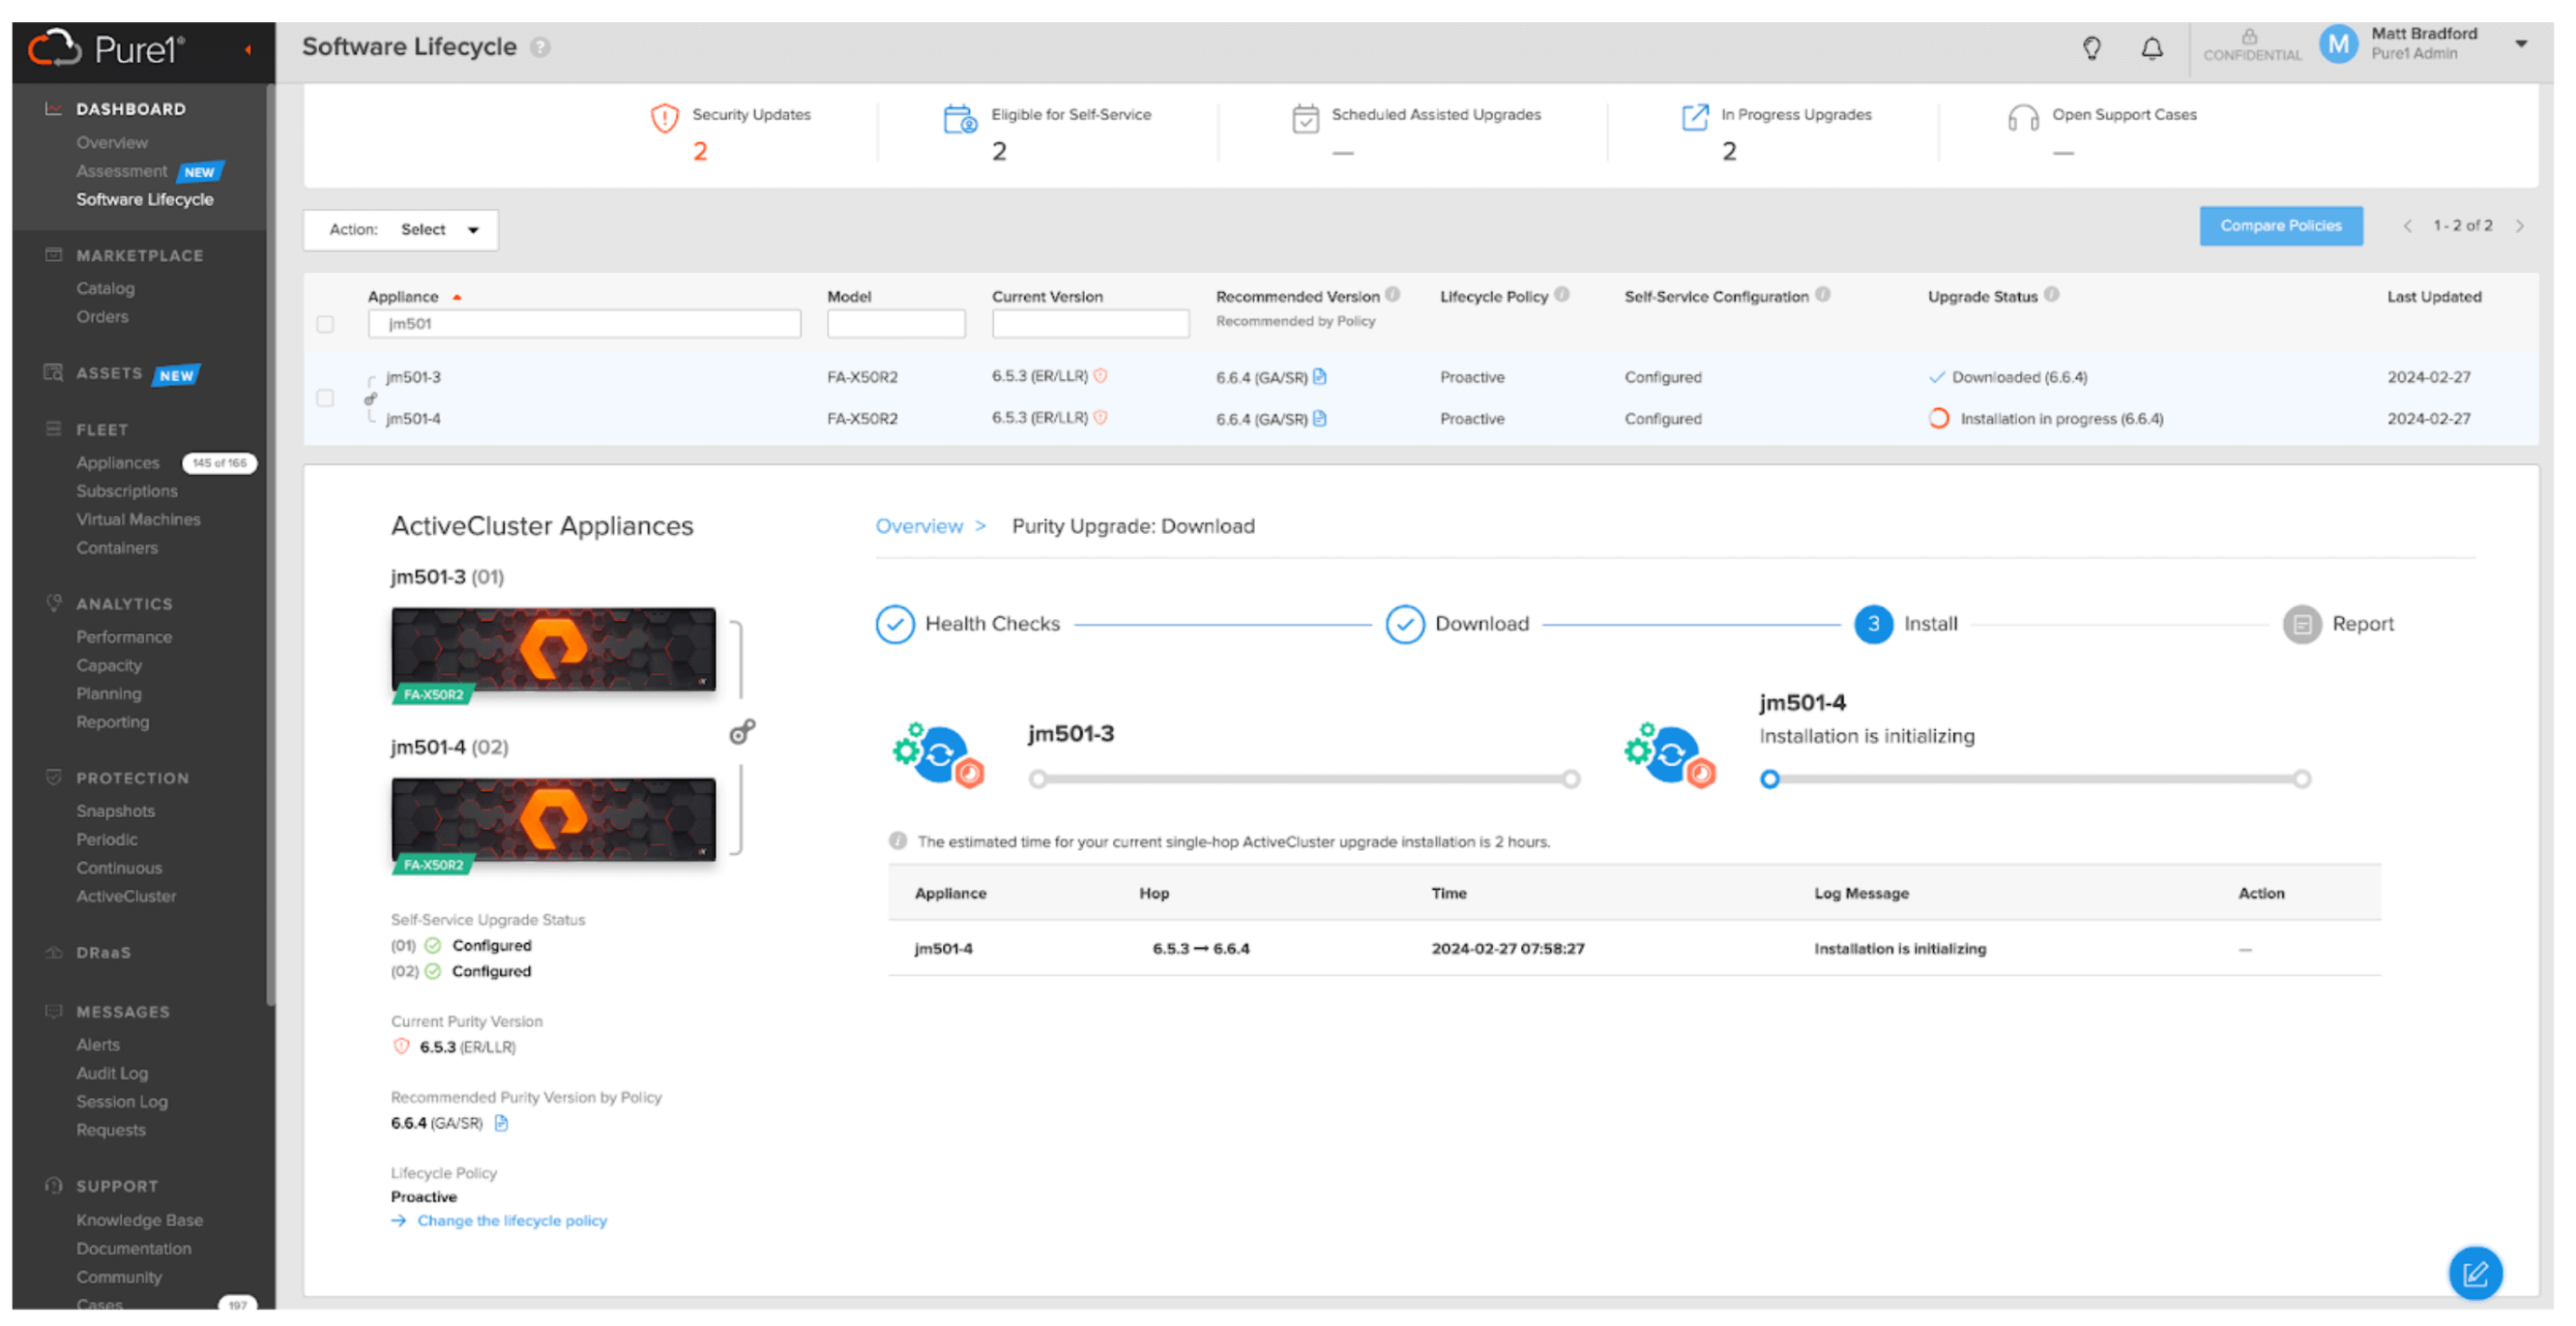Click the Compare Policies button
The width and height of the screenshot is (2576, 1326).
[x=2280, y=226]
